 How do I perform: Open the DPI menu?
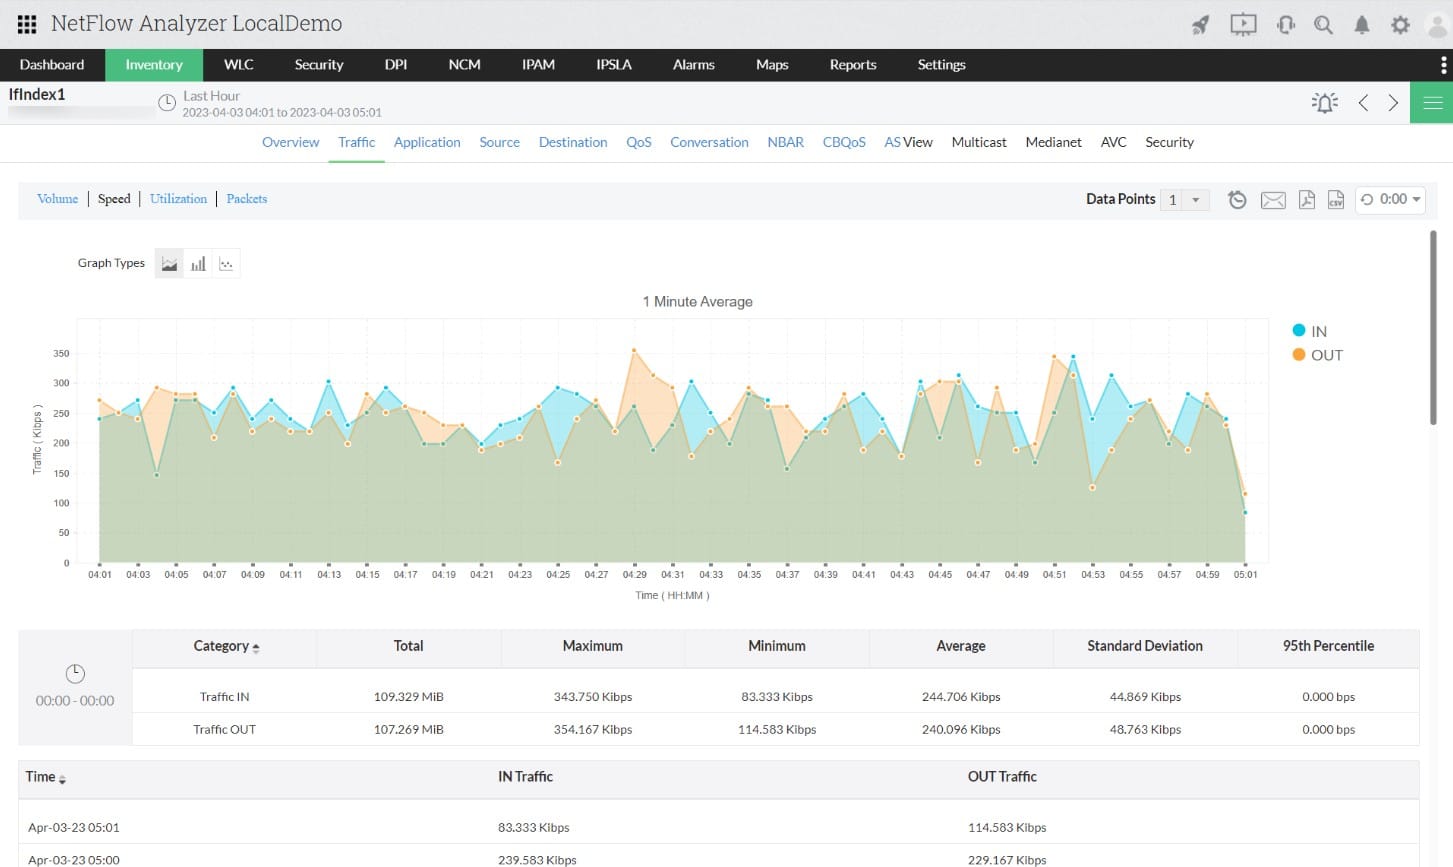point(396,65)
